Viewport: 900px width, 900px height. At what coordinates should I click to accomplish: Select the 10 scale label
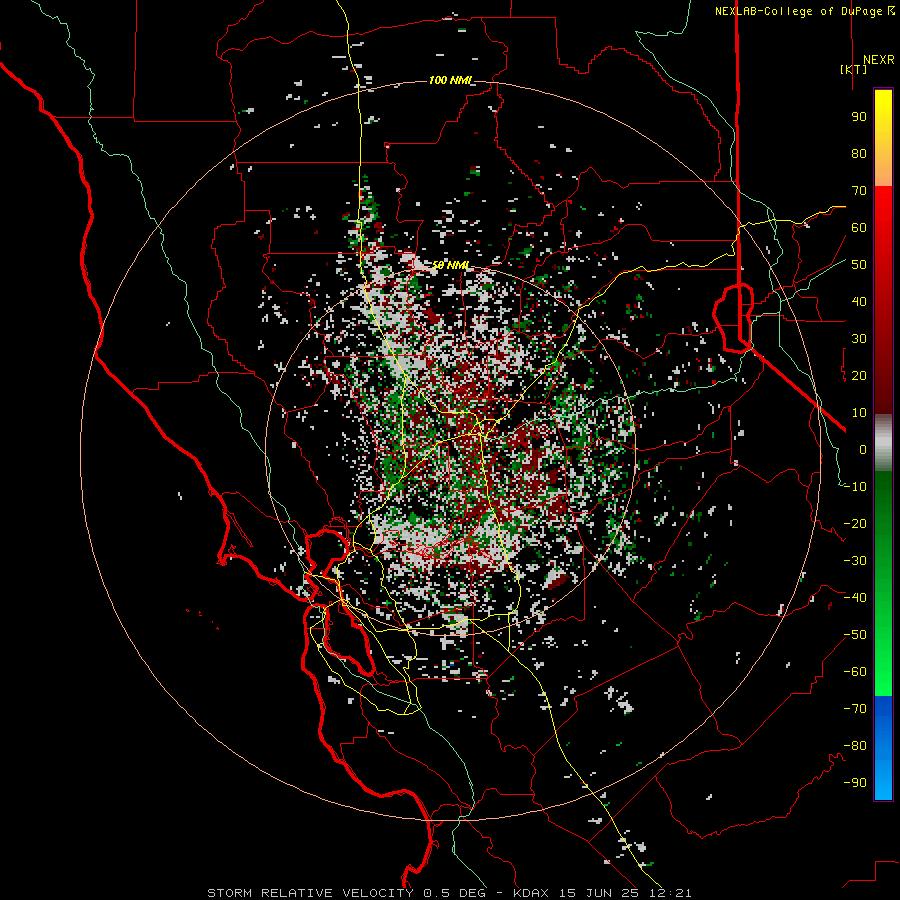click(x=859, y=413)
